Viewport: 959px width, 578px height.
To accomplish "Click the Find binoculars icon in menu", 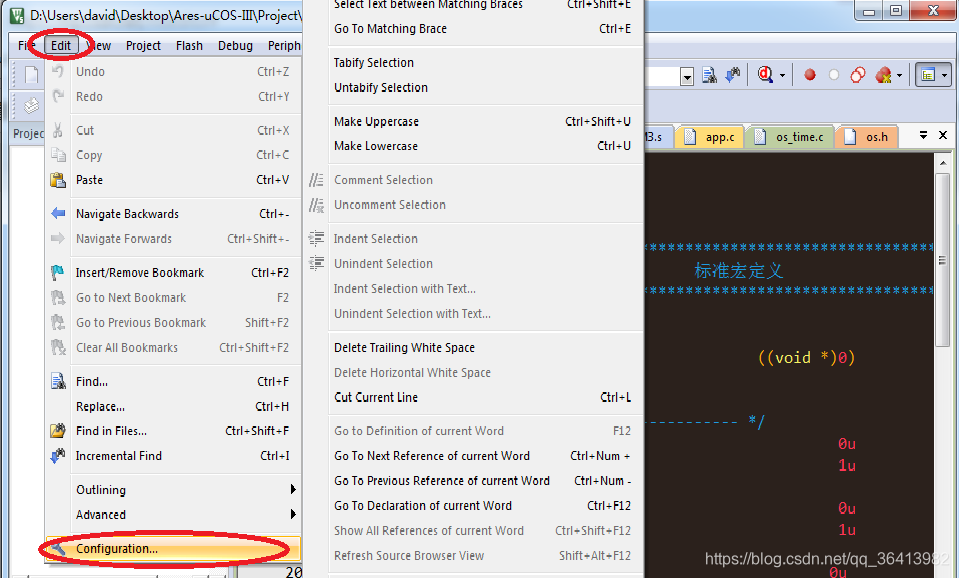I will pos(58,381).
